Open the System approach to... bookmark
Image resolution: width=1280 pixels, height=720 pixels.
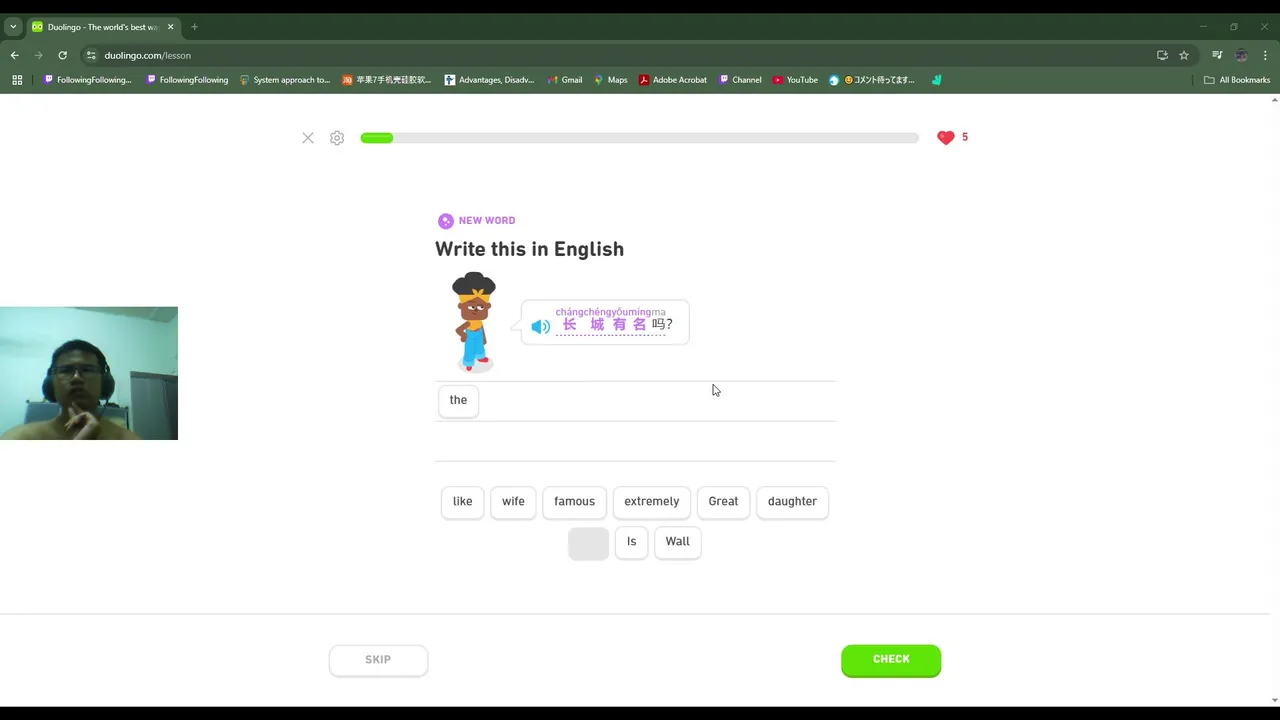click(285, 80)
